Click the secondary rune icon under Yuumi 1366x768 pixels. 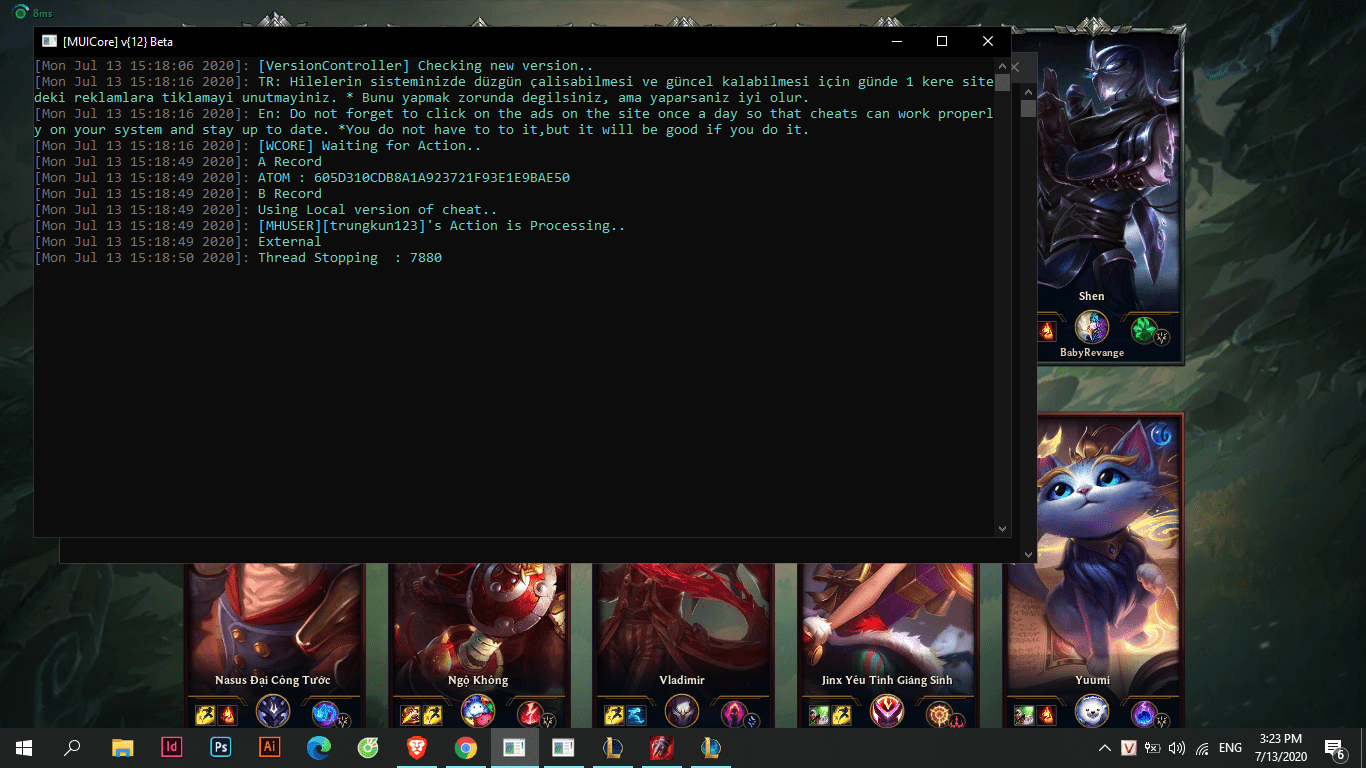click(x=1144, y=713)
